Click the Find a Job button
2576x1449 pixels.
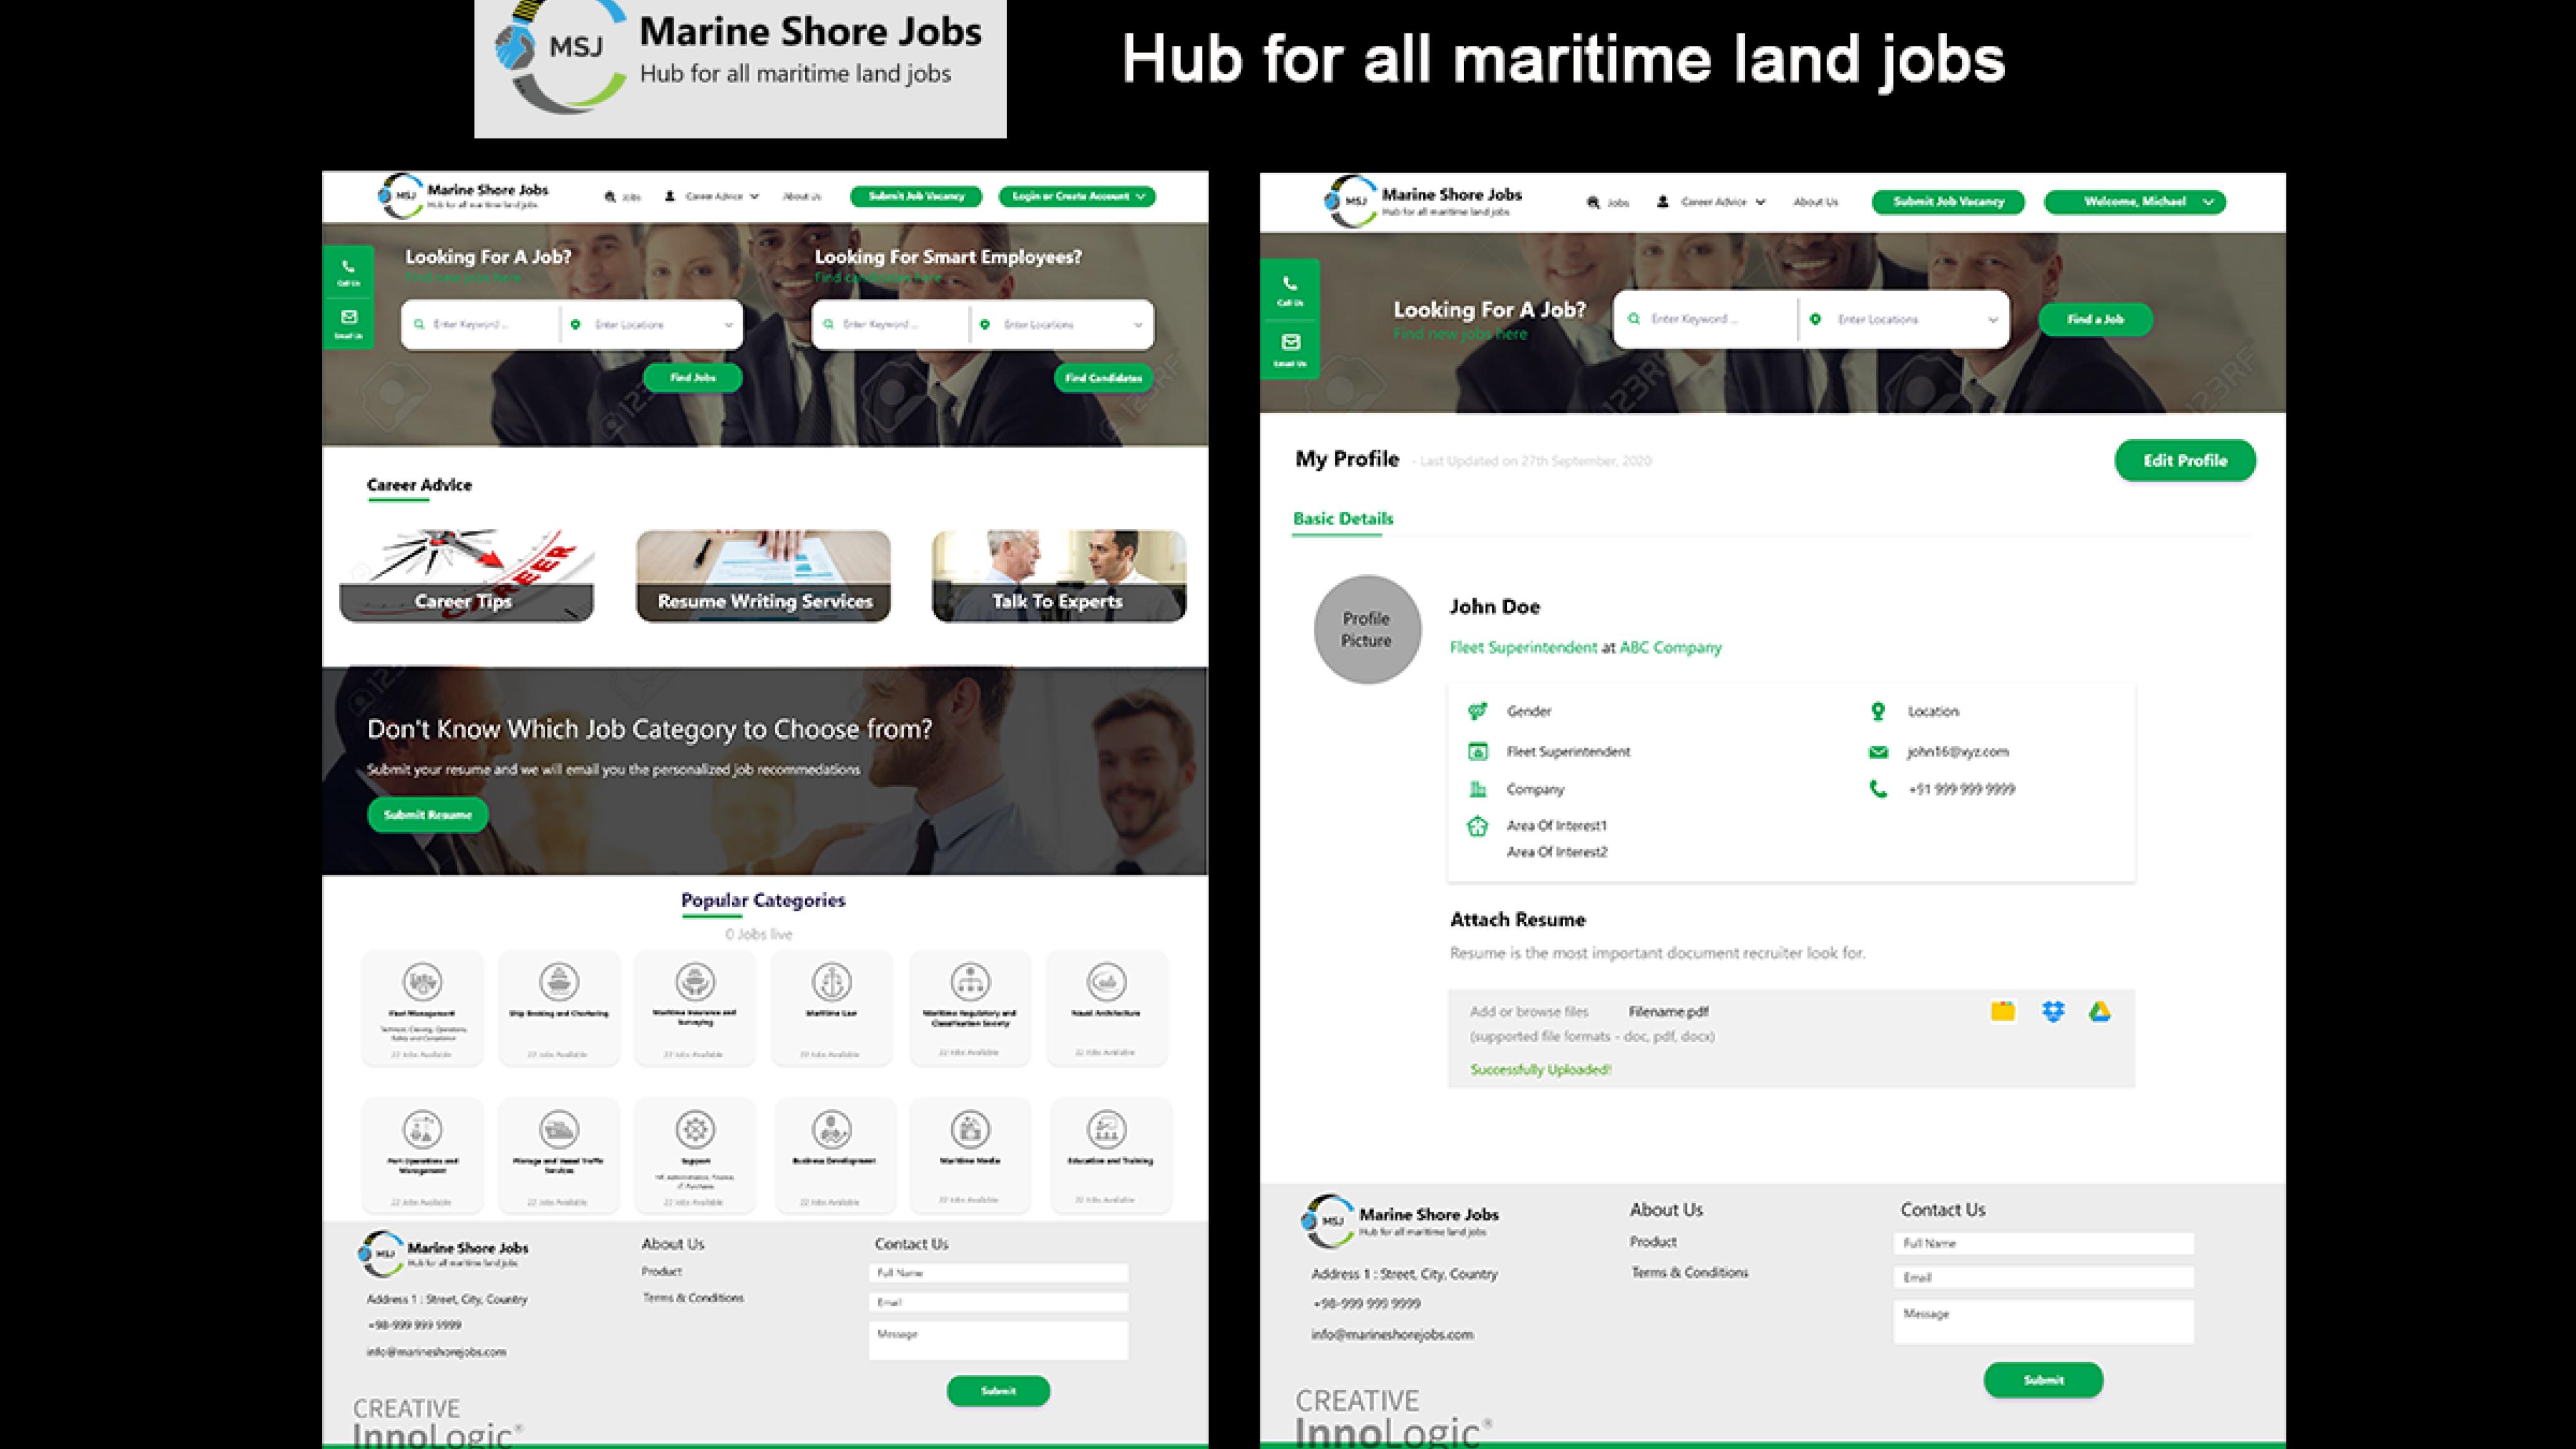click(2095, 319)
